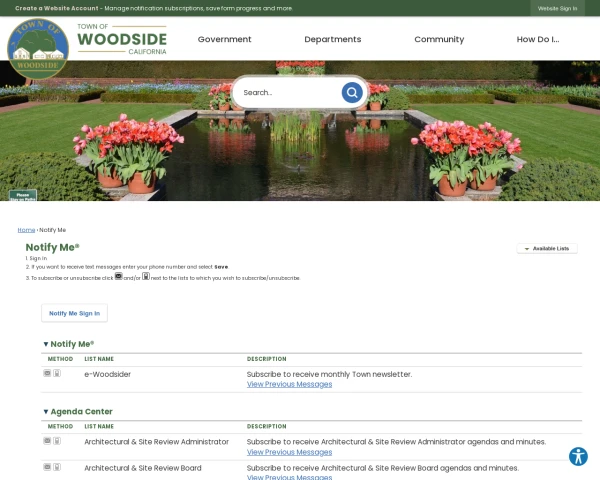Click into the Search input field
The width and height of the screenshot is (600, 480).
(291, 92)
